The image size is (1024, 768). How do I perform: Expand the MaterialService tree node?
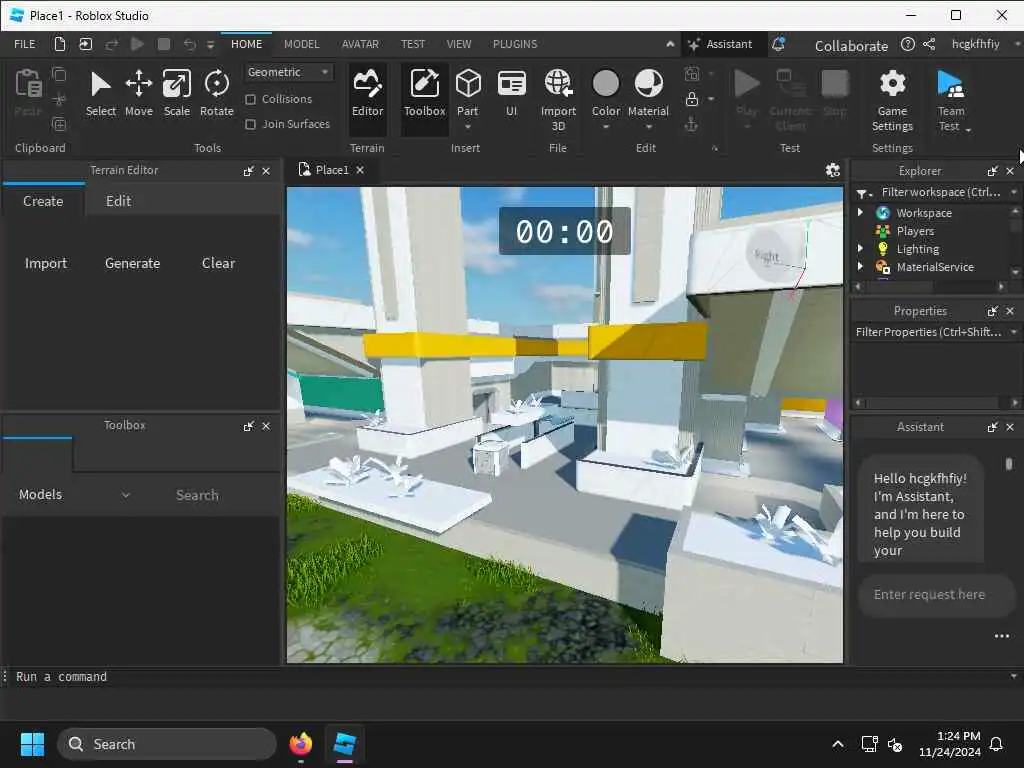point(860,266)
